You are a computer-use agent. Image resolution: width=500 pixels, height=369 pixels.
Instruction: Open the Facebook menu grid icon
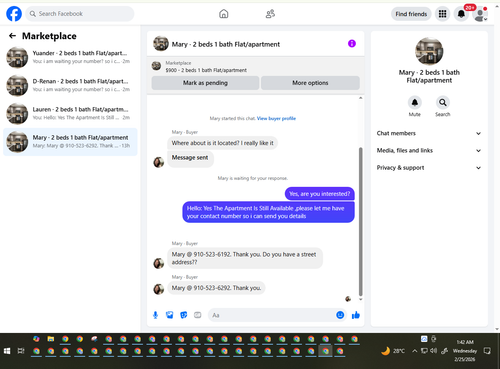(442, 14)
